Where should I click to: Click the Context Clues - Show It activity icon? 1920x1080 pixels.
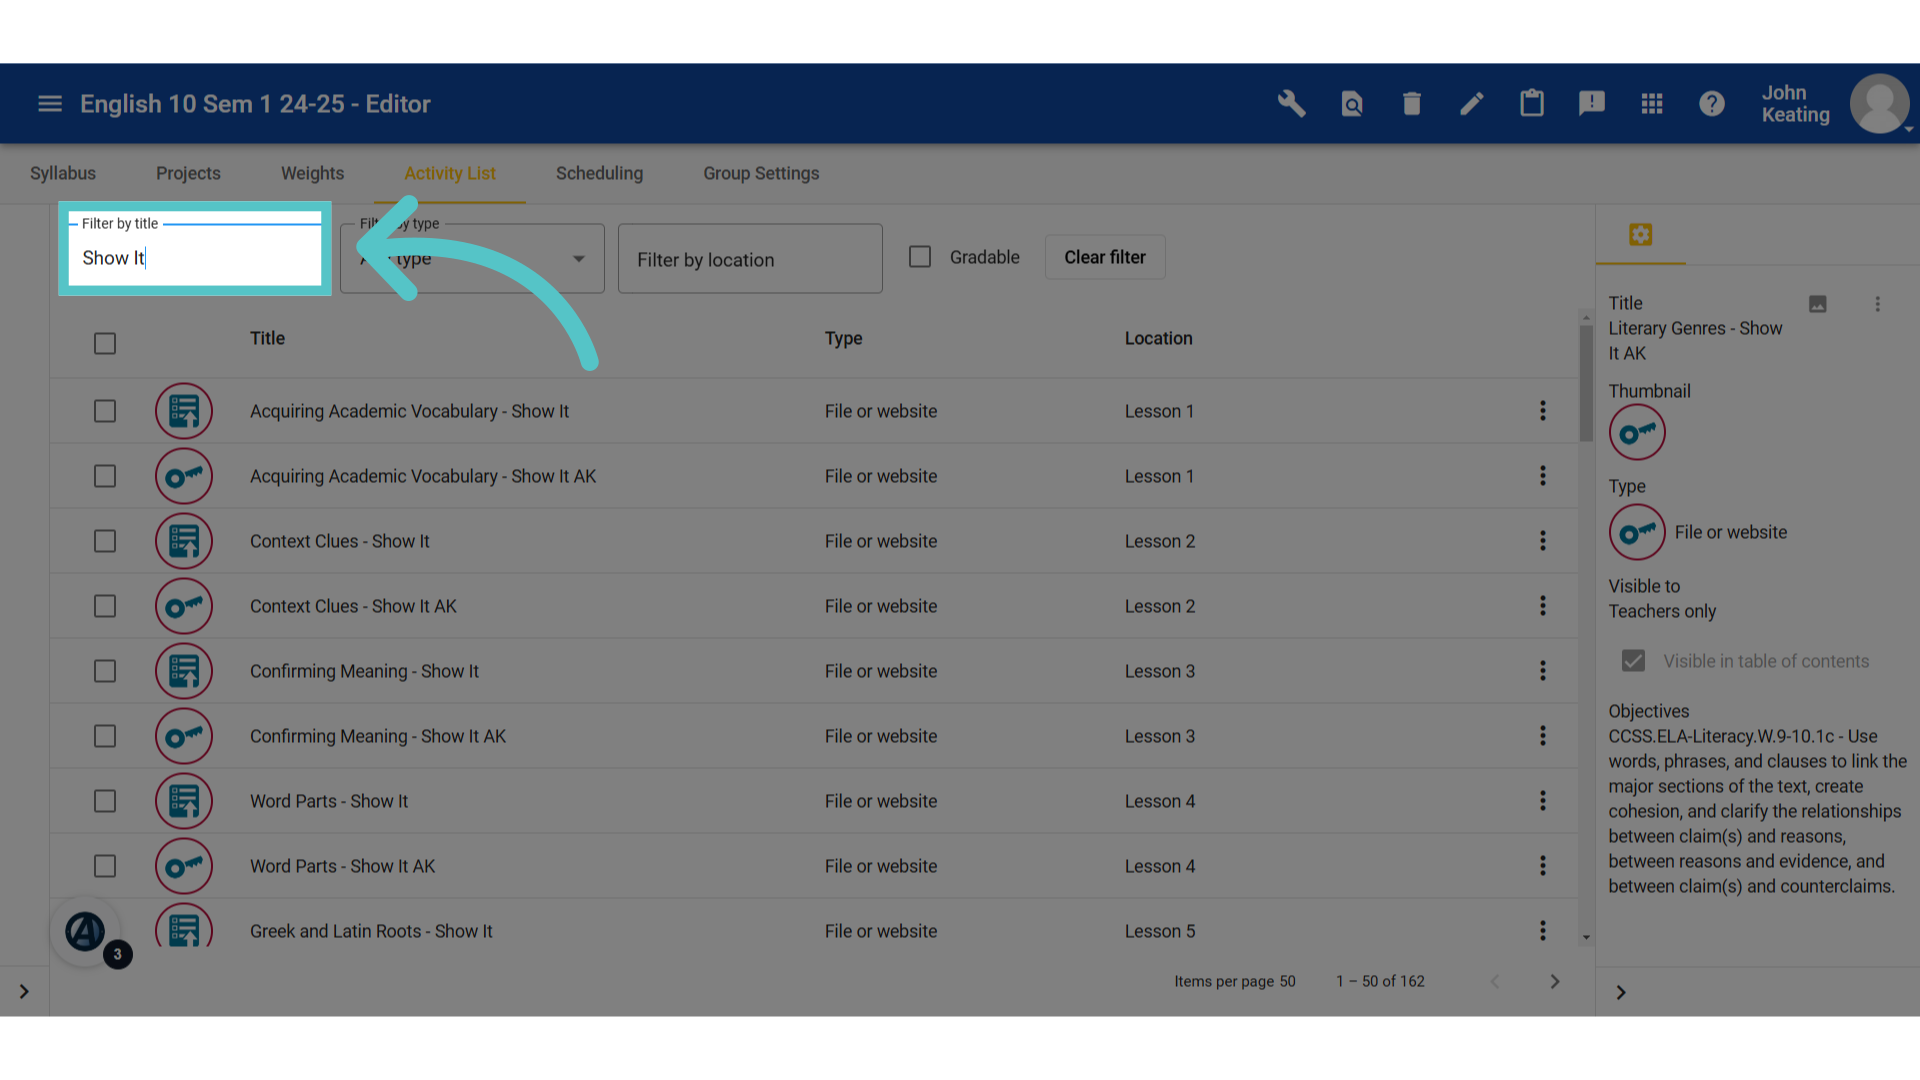[184, 541]
